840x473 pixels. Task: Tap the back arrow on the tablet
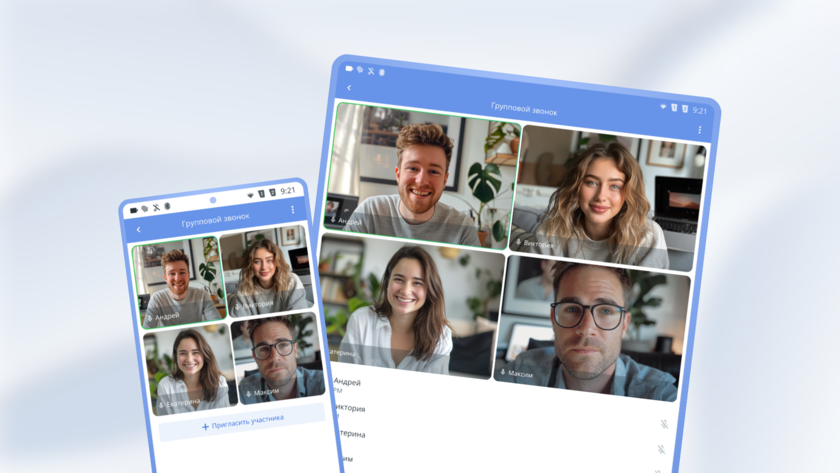[x=349, y=89]
